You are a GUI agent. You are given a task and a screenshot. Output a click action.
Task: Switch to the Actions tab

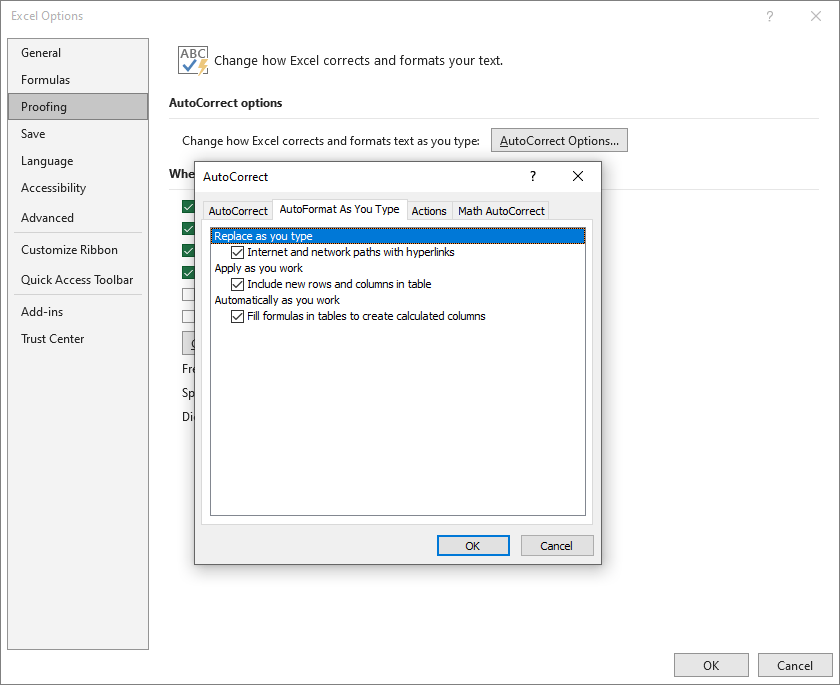429,211
